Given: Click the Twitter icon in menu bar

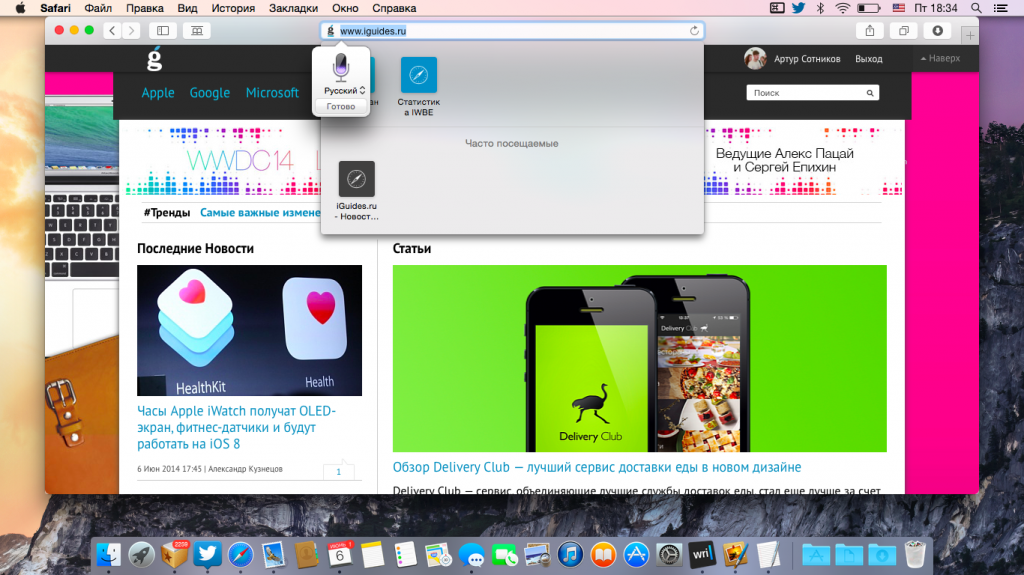Looking at the screenshot, I should [x=799, y=8].
